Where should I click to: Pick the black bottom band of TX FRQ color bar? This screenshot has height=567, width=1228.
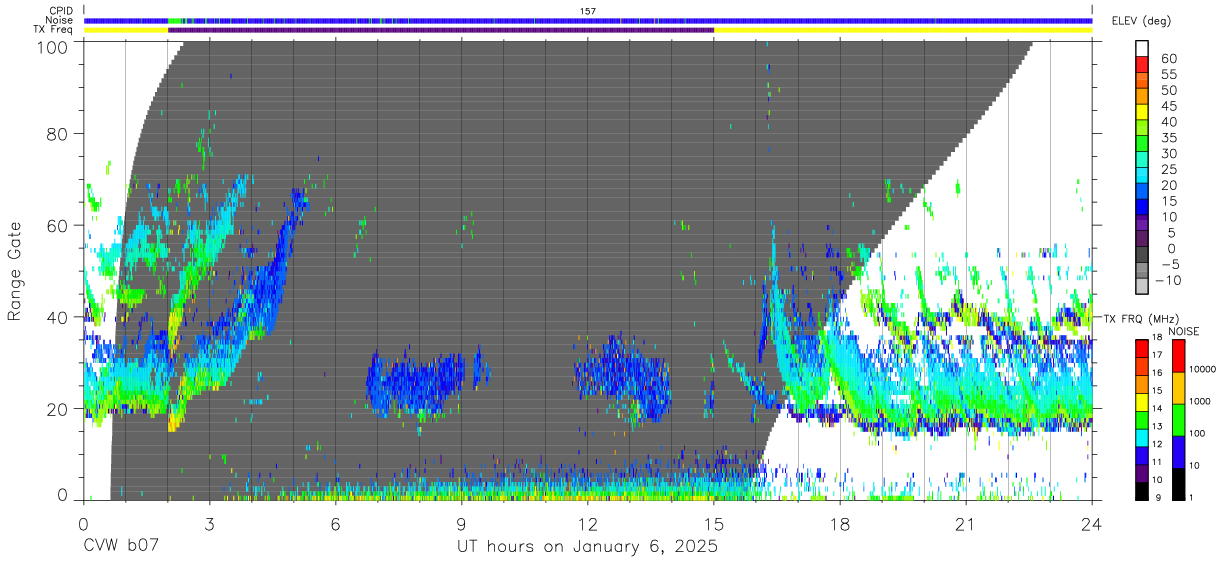point(1143,490)
